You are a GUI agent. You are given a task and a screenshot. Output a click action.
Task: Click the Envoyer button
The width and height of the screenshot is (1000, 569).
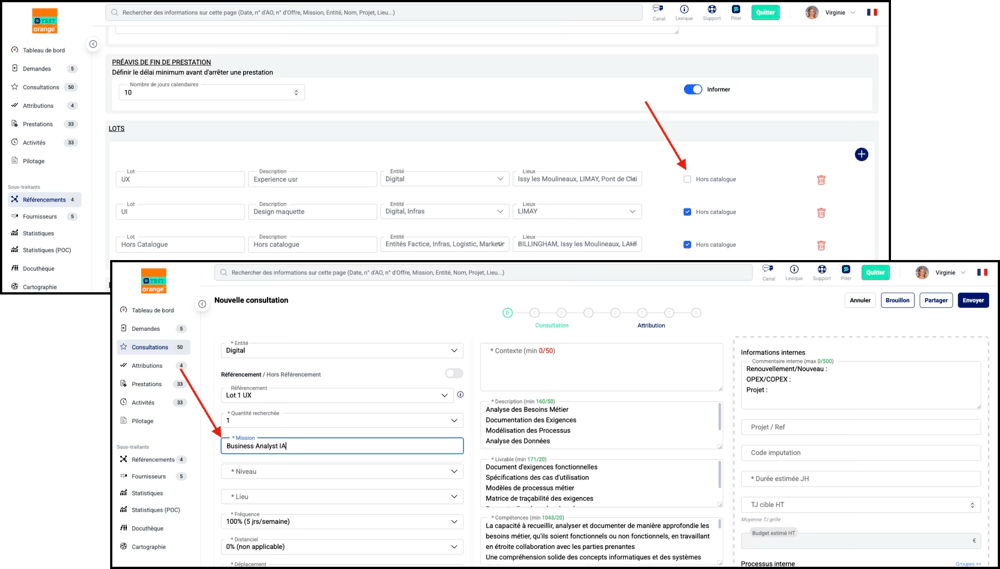(972, 300)
